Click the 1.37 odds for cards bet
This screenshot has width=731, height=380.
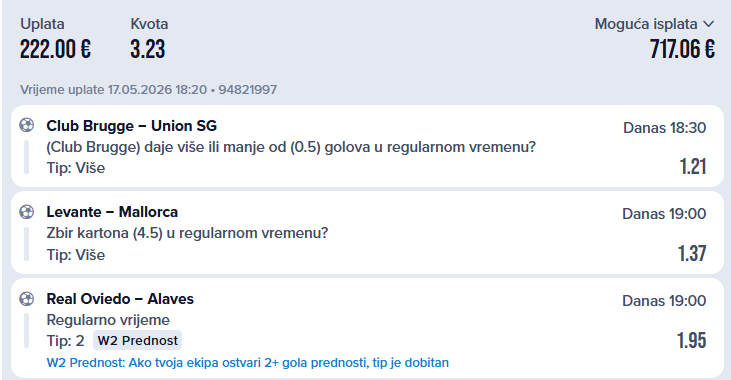pyautogui.click(x=692, y=253)
